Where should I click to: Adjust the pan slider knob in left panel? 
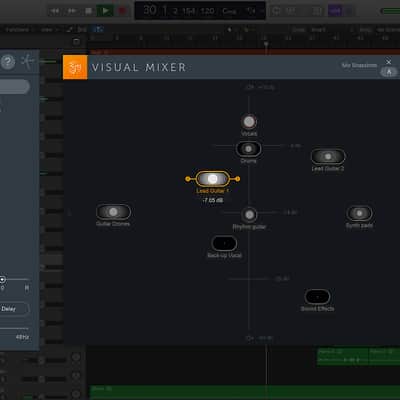[x=2, y=279]
